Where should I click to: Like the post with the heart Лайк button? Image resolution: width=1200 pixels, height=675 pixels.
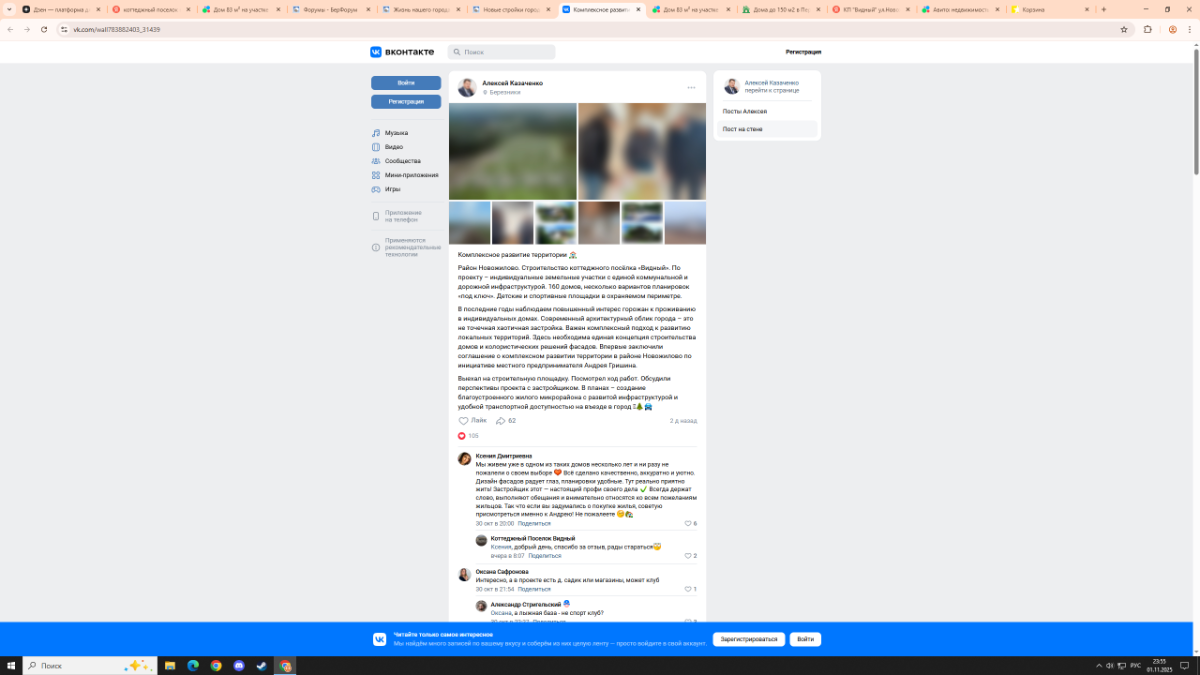(464, 421)
